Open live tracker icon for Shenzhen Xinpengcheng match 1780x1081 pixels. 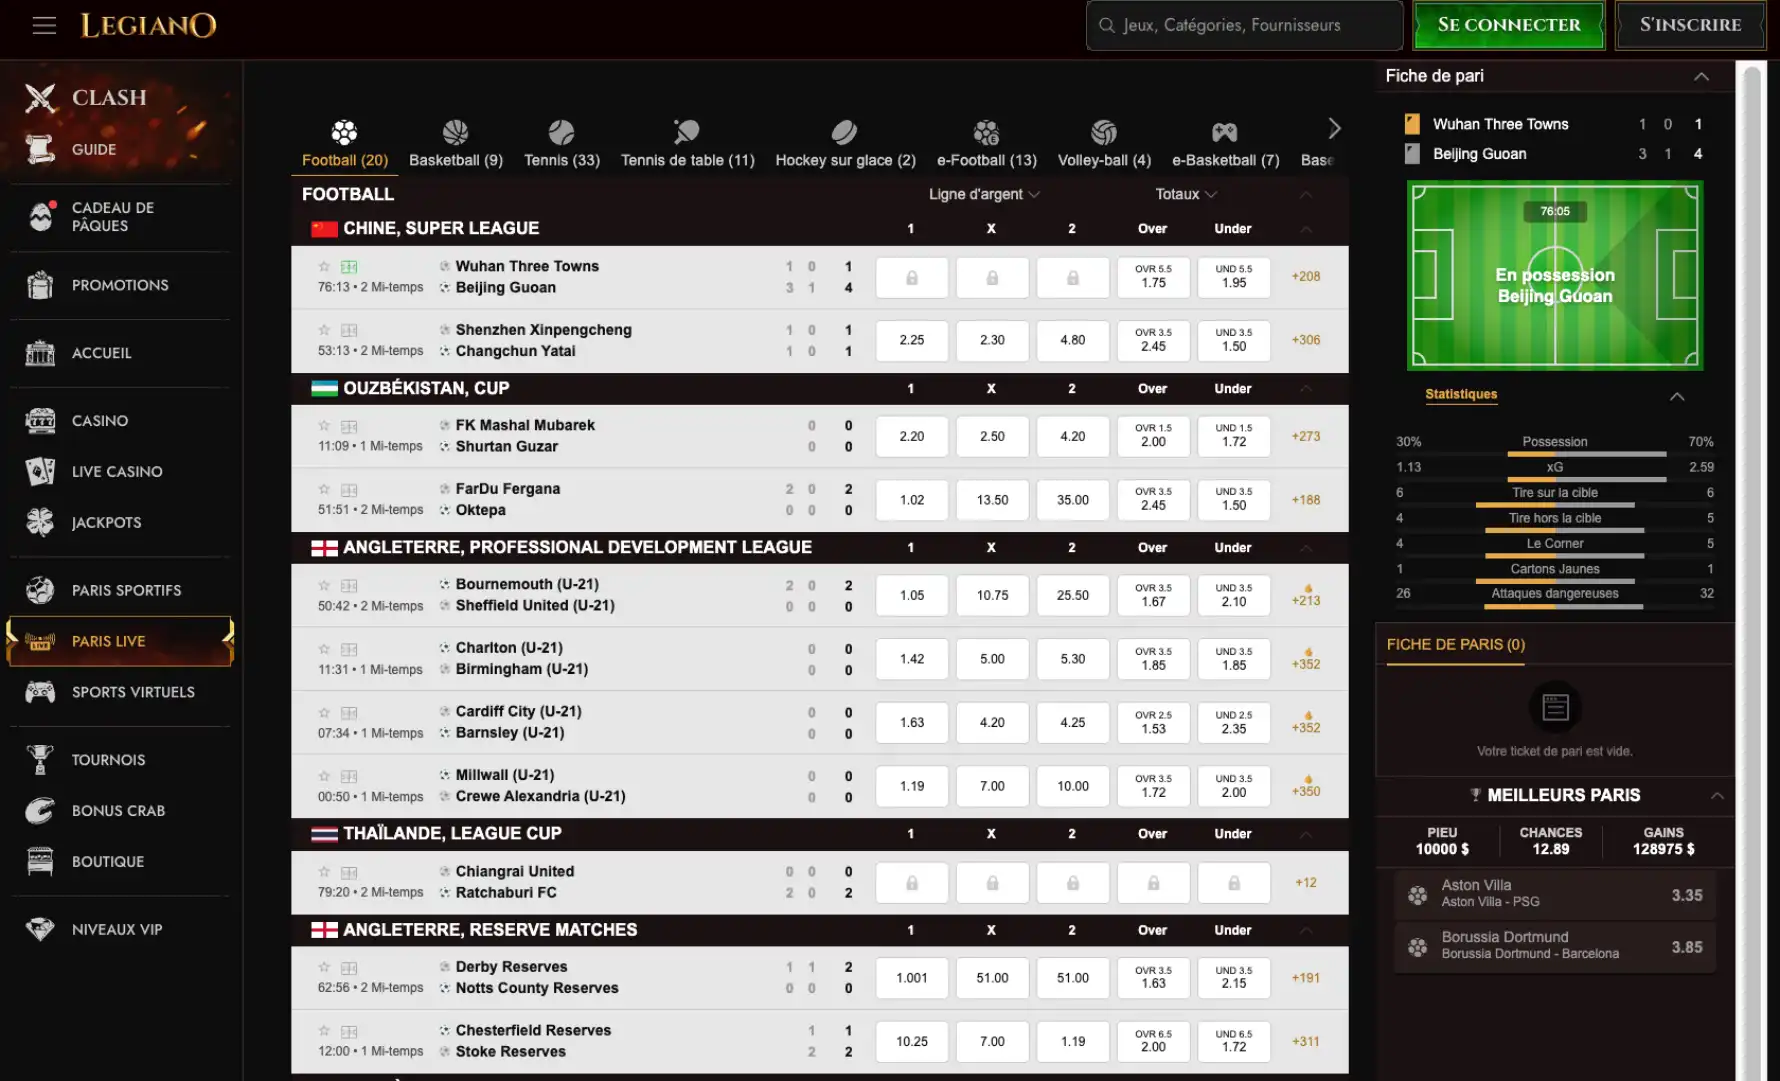(349, 330)
